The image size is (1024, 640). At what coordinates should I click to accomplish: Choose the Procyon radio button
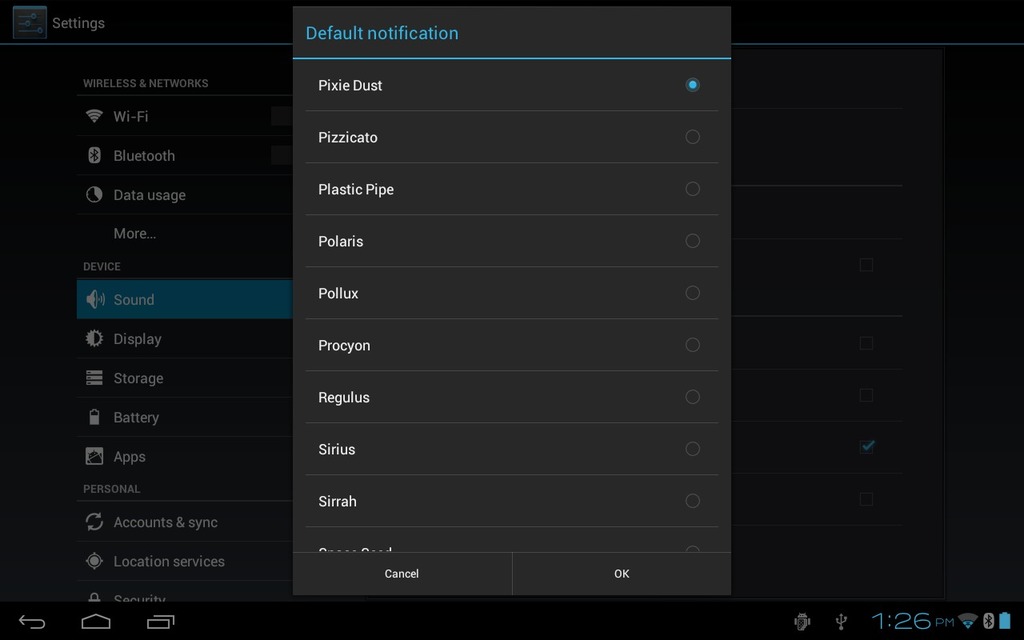pyautogui.click(x=692, y=345)
